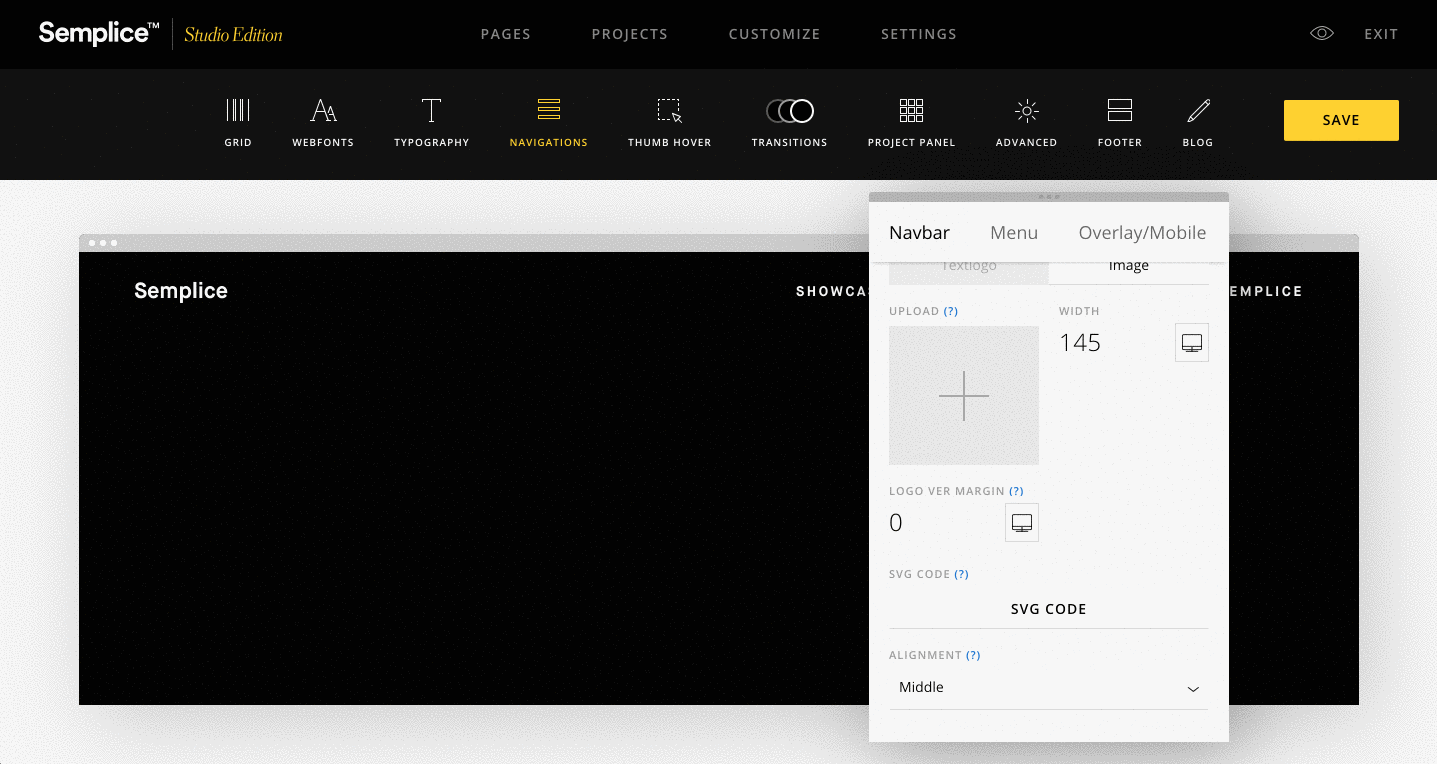The image size is (1437, 764).
Task: Click the logo upload area
Action: [963, 395]
